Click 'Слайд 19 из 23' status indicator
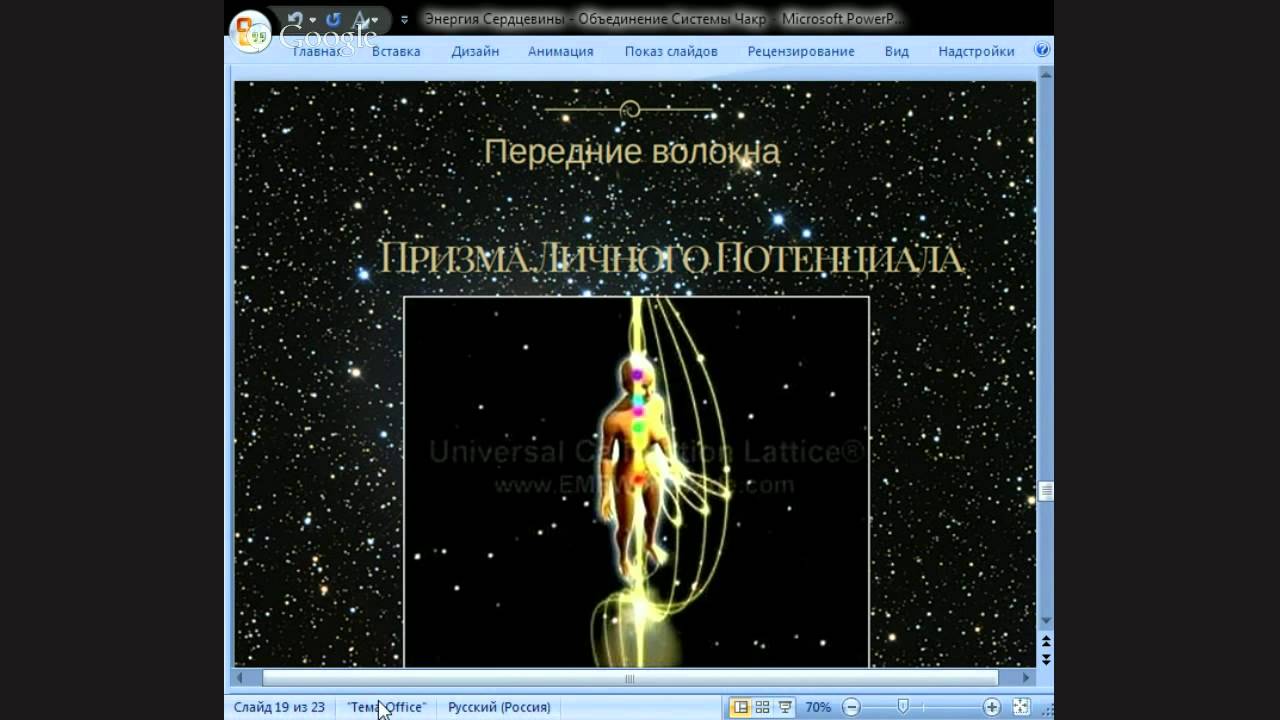Viewport: 1280px width, 720px height. point(279,707)
